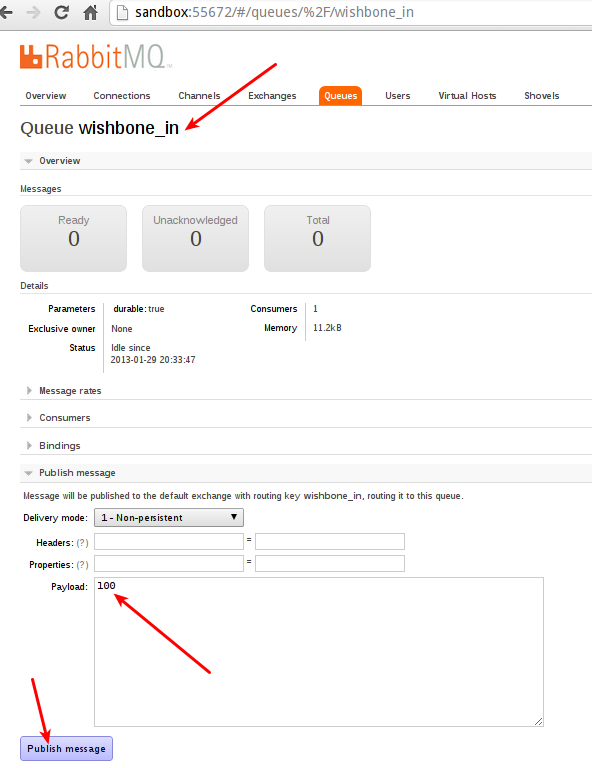Image resolution: width=592 pixels, height=768 pixels.
Task: Open the Virtual Hosts tab
Action: (467, 96)
